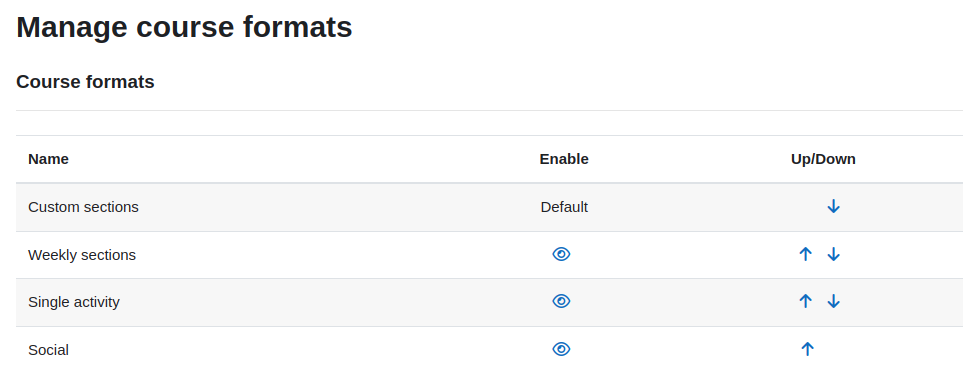Select the Custom sections row name
This screenshot has height=390, width=963.
84,207
